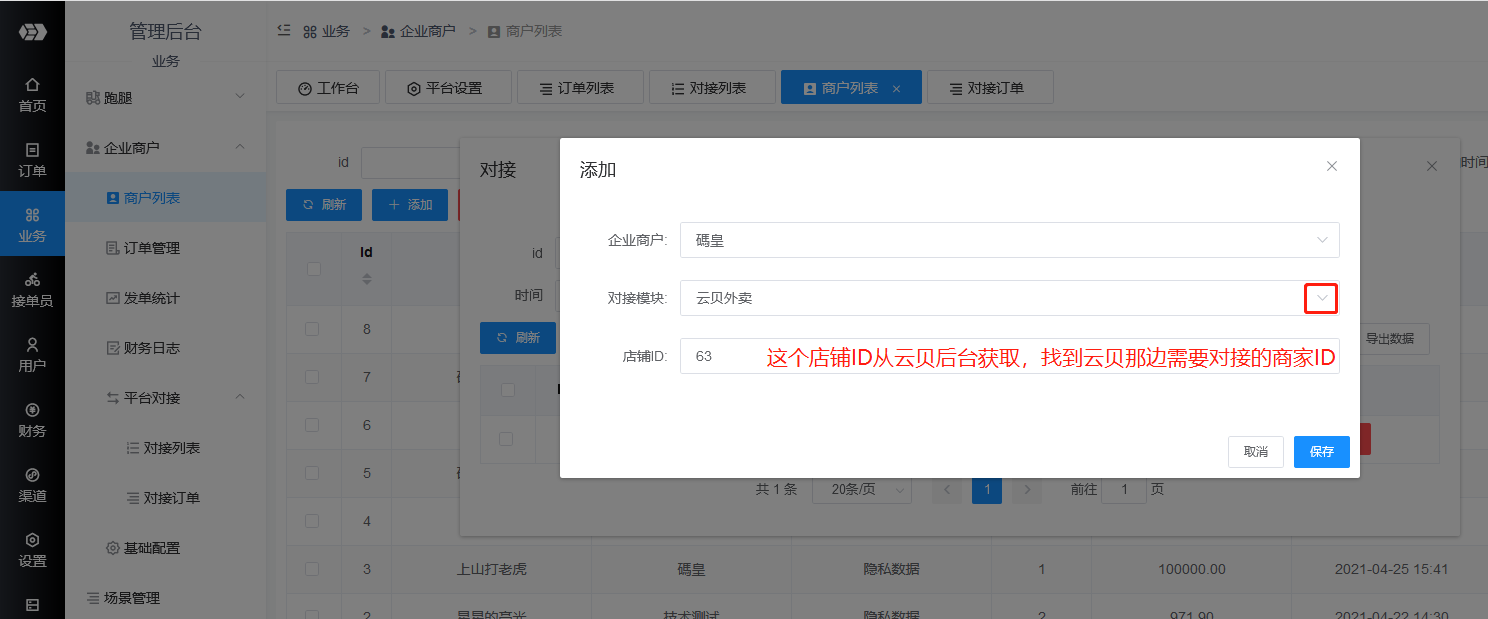Click the 导出数据 export button
The height and width of the screenshot is (619, 1488).
coord(1390,339)
